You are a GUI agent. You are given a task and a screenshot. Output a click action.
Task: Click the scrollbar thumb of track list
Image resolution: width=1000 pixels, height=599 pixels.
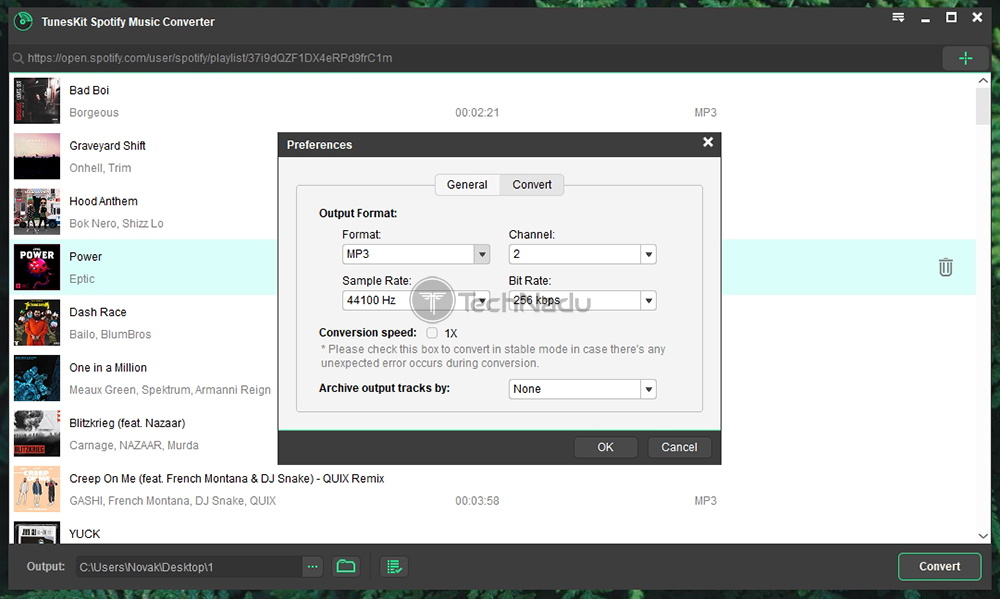[x=983, y=106]
